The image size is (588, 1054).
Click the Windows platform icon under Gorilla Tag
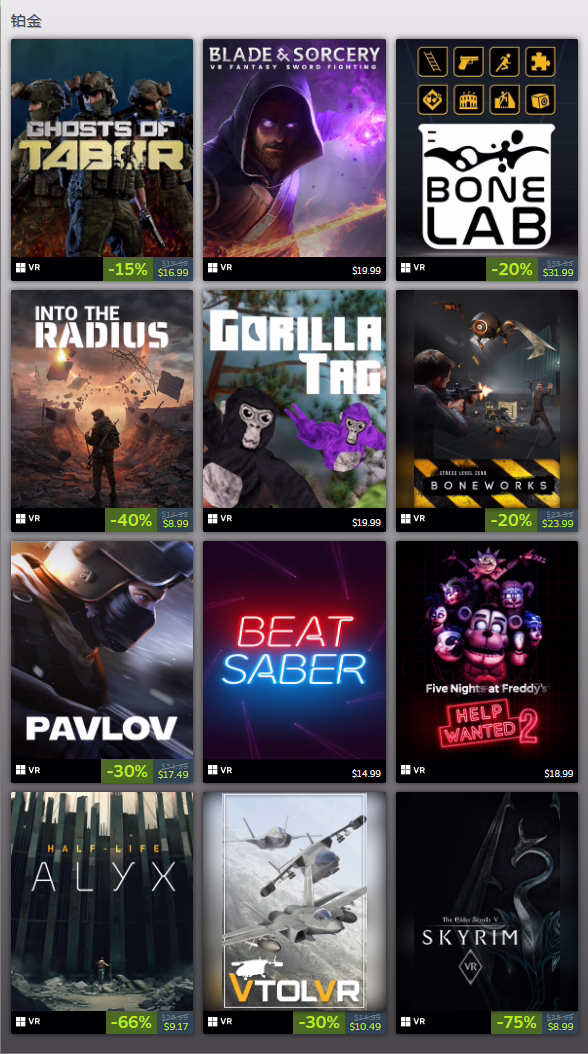click(x=213, y=518)
